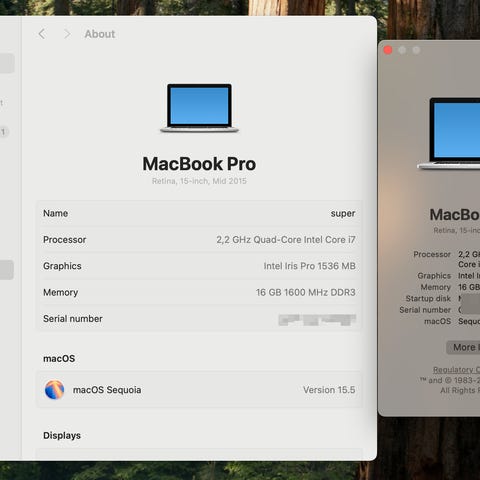Select the 'Retina, 15-inch, Mid 2015' subtitle
The width and height of the screenshot is (480, 480).
tap(199, 181)
